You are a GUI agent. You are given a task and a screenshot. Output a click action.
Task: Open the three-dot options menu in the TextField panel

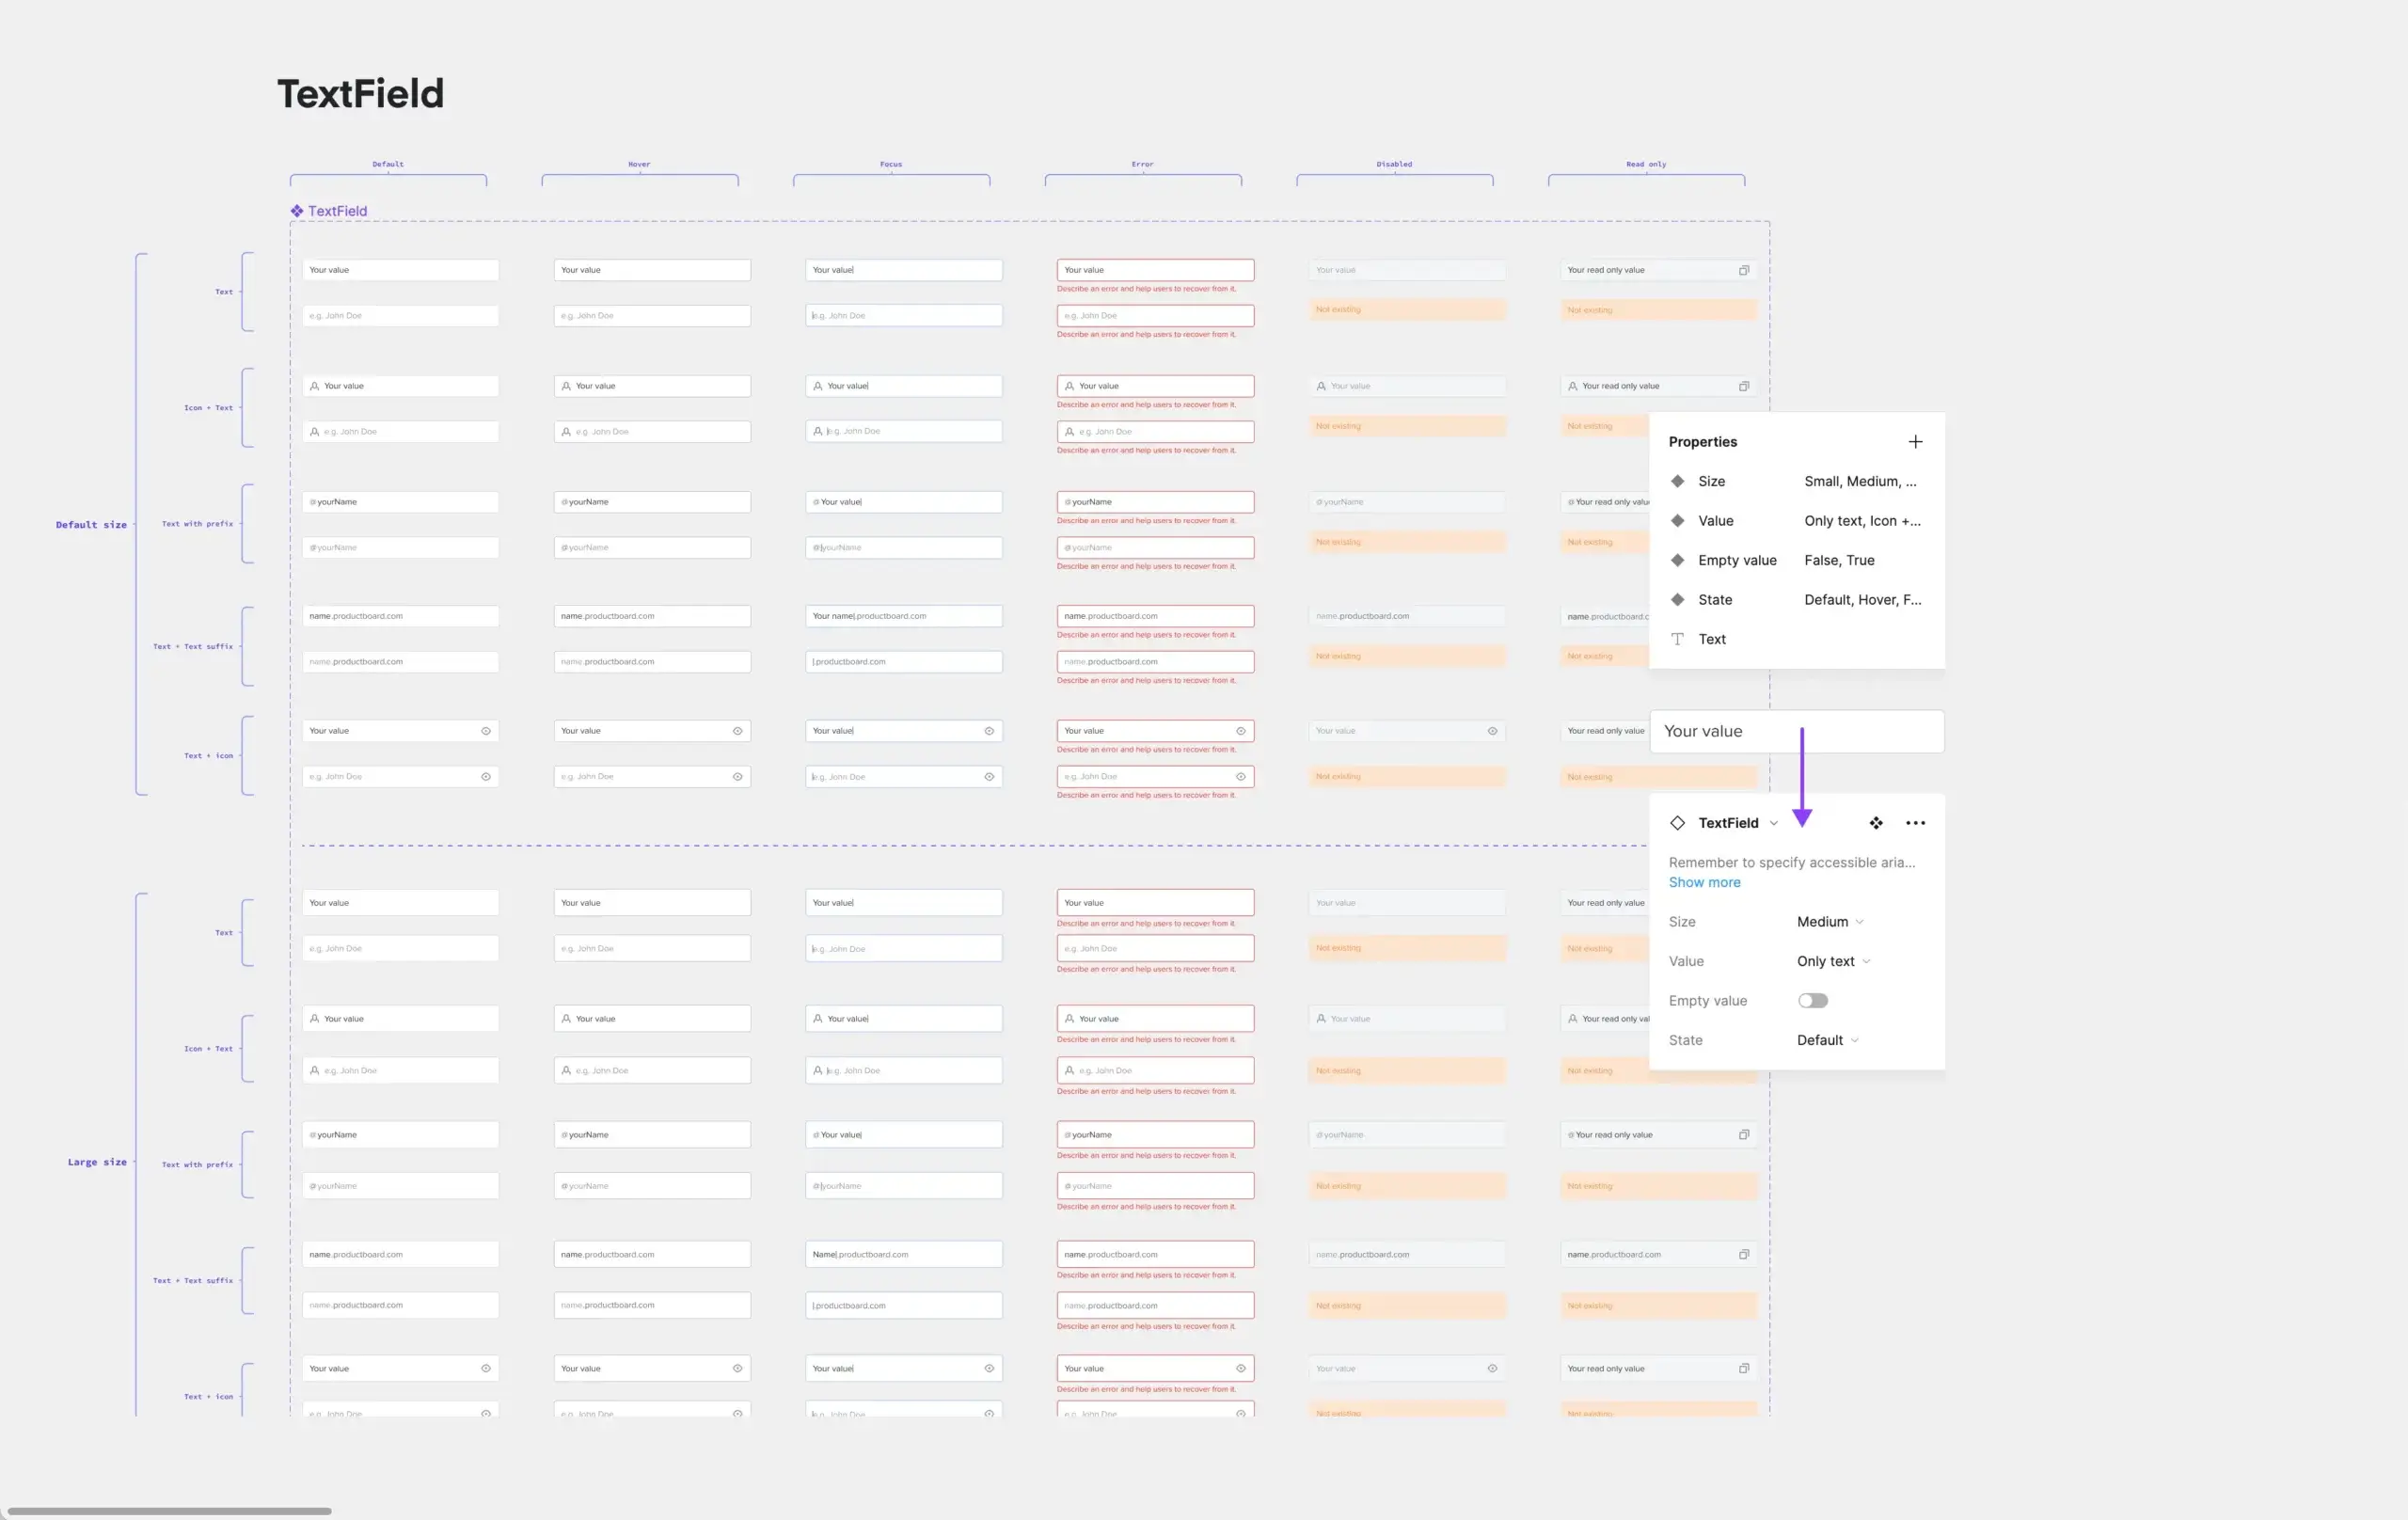point(1916,822)
